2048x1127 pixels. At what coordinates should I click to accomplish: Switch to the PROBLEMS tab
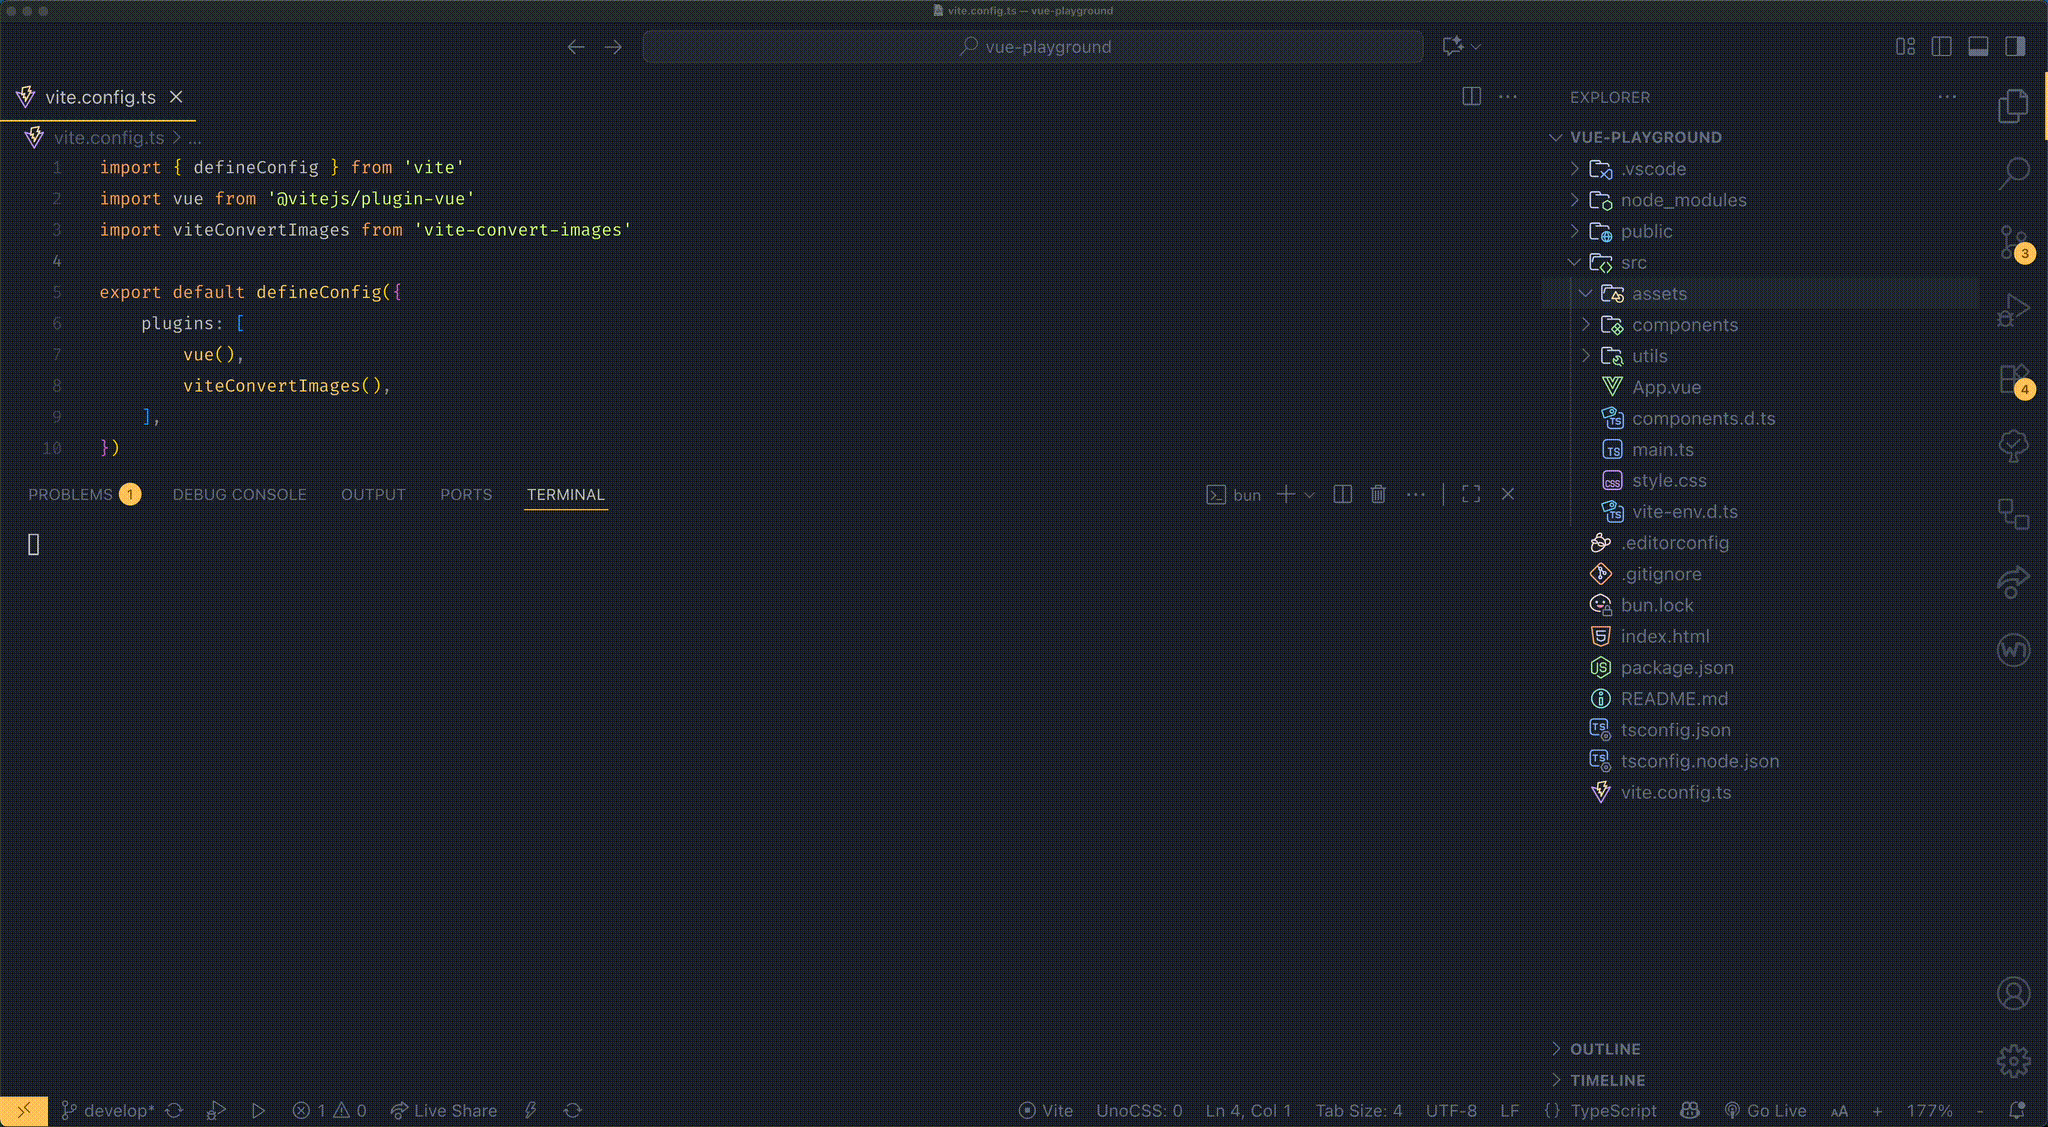tap(70, 495)
